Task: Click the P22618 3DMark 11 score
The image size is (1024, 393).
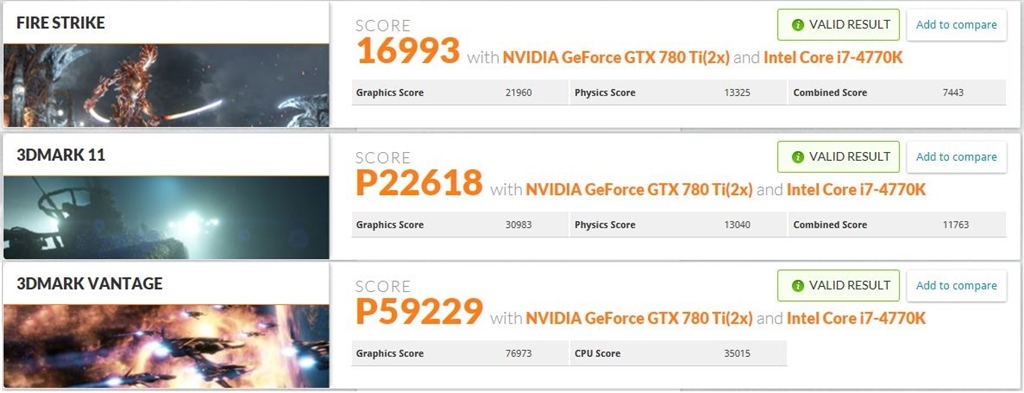Action: (419, 183)
